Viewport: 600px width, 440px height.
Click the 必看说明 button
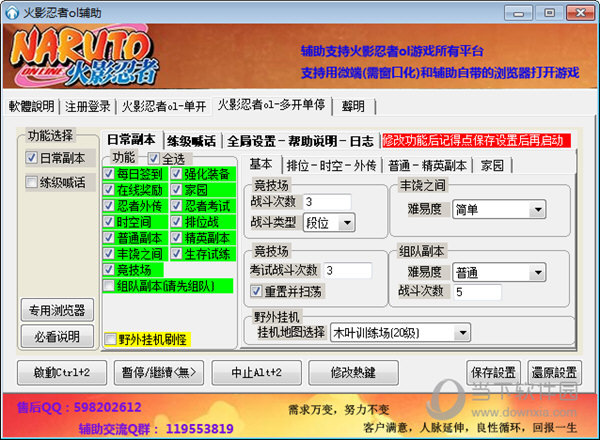57,336
